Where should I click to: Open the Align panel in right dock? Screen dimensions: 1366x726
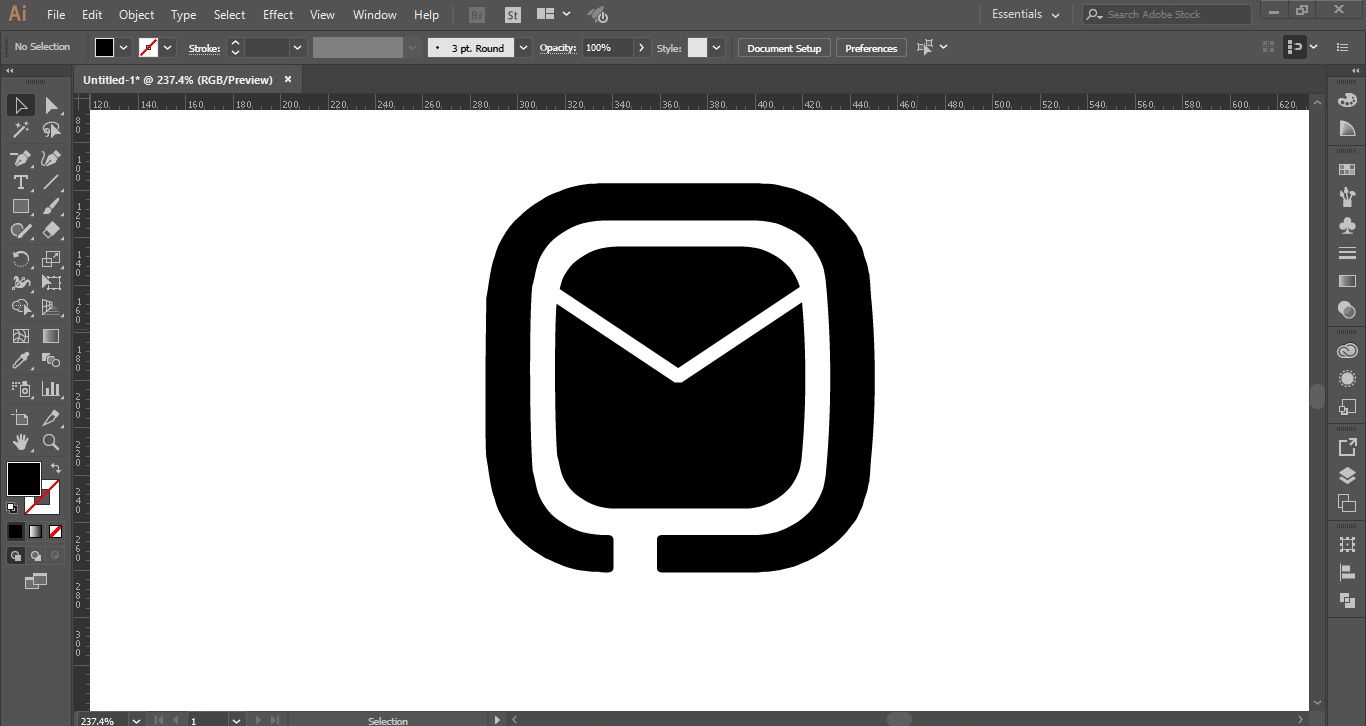point(1347,572)
